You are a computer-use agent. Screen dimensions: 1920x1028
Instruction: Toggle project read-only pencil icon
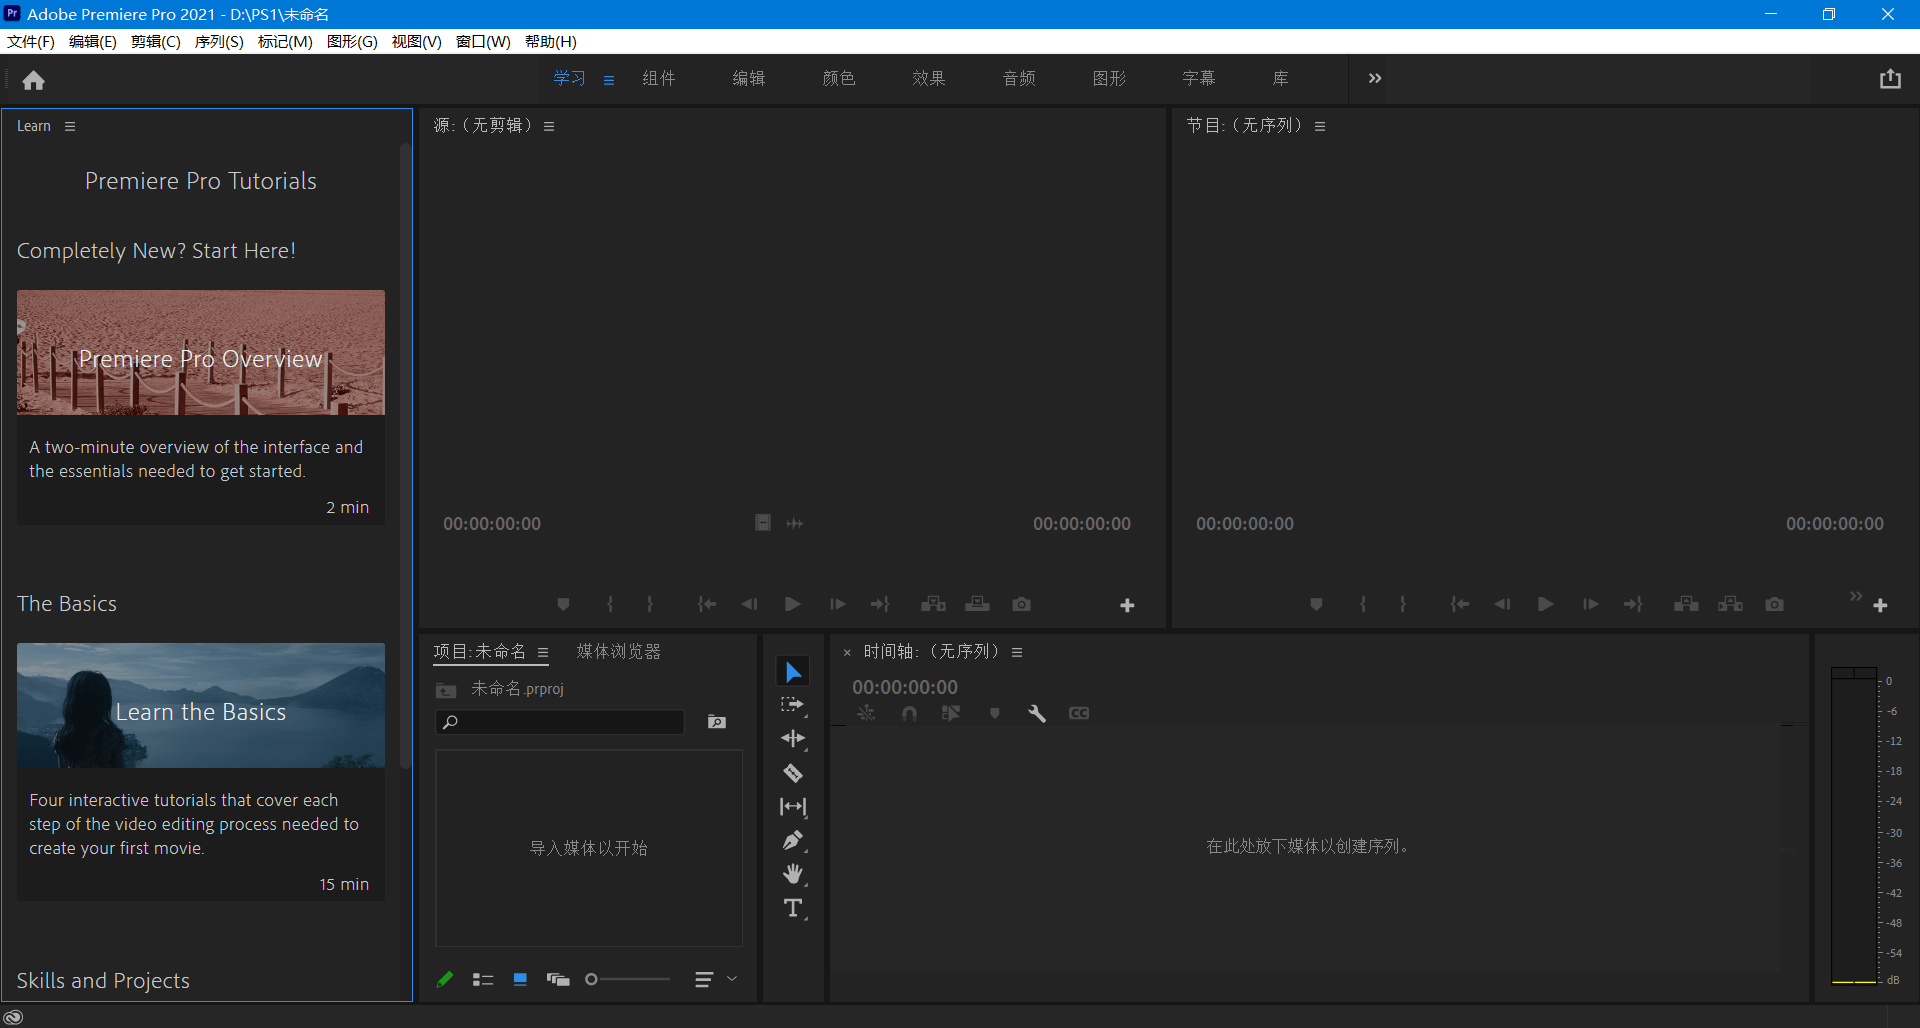pyautogui.click(x=445, y=979)
